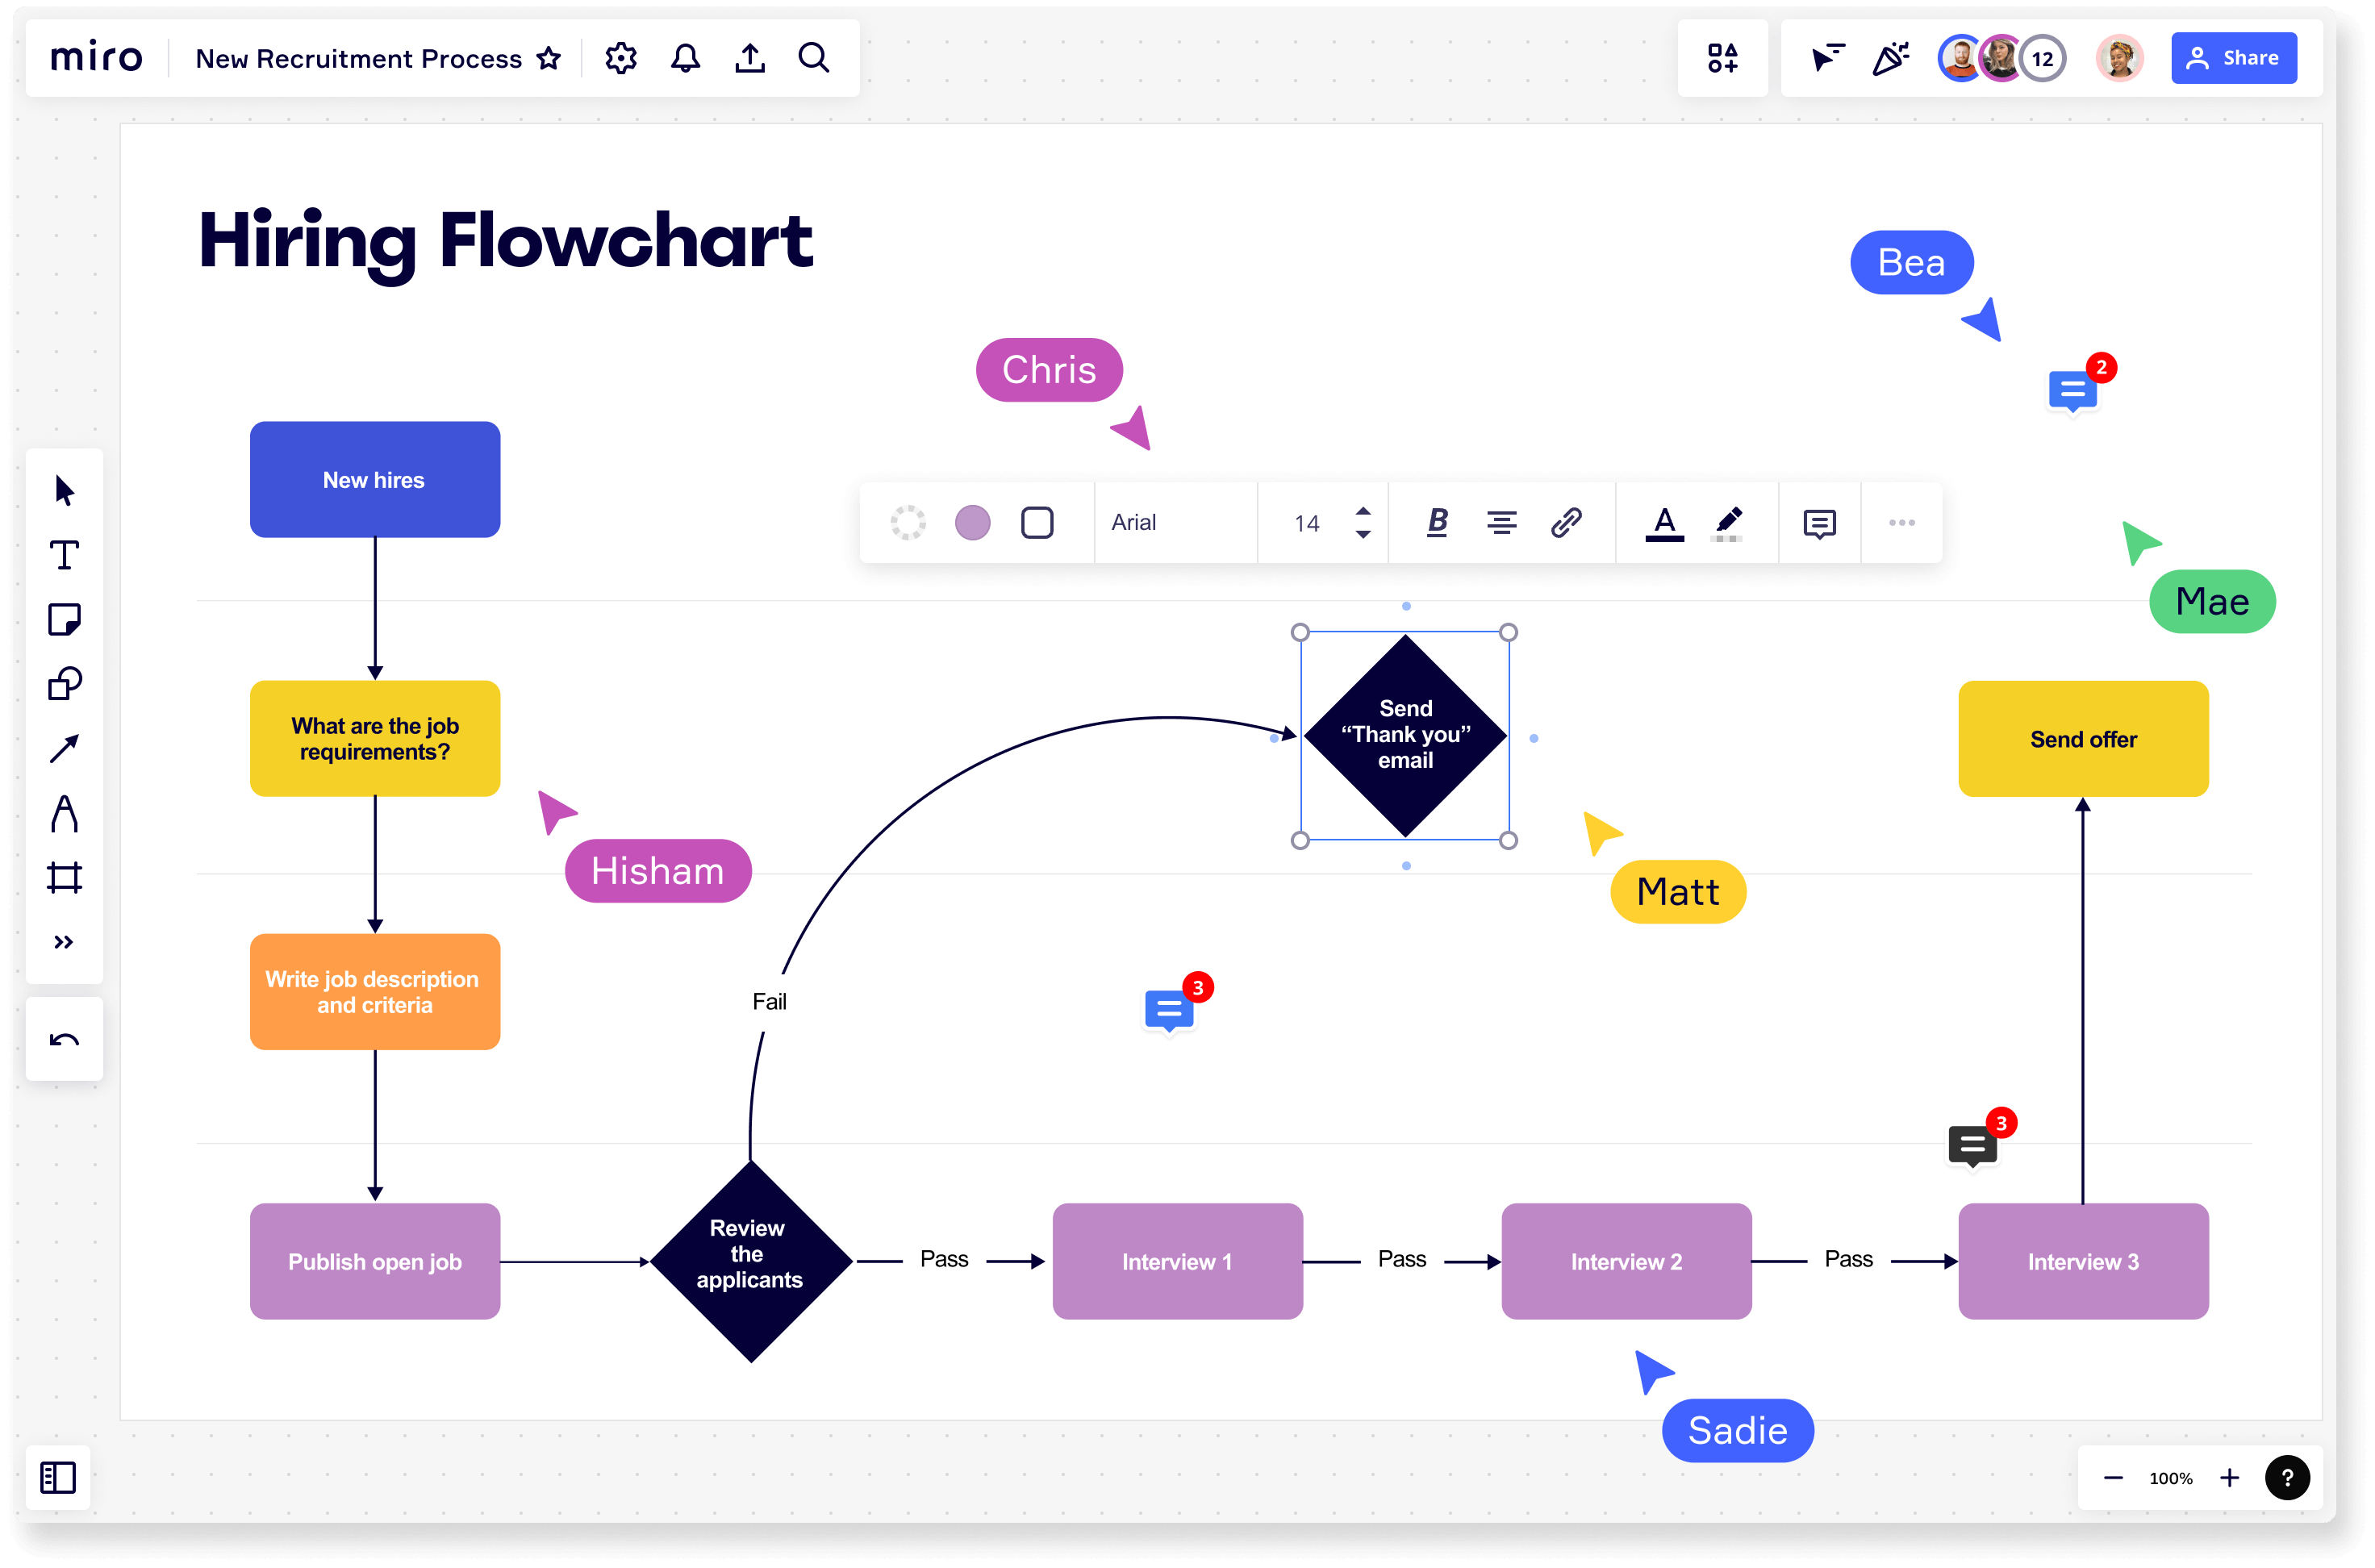Click the purple color swatch in toolbar
The image size is (2375, 1568).
pyautogui.click(x=973, y=522)
